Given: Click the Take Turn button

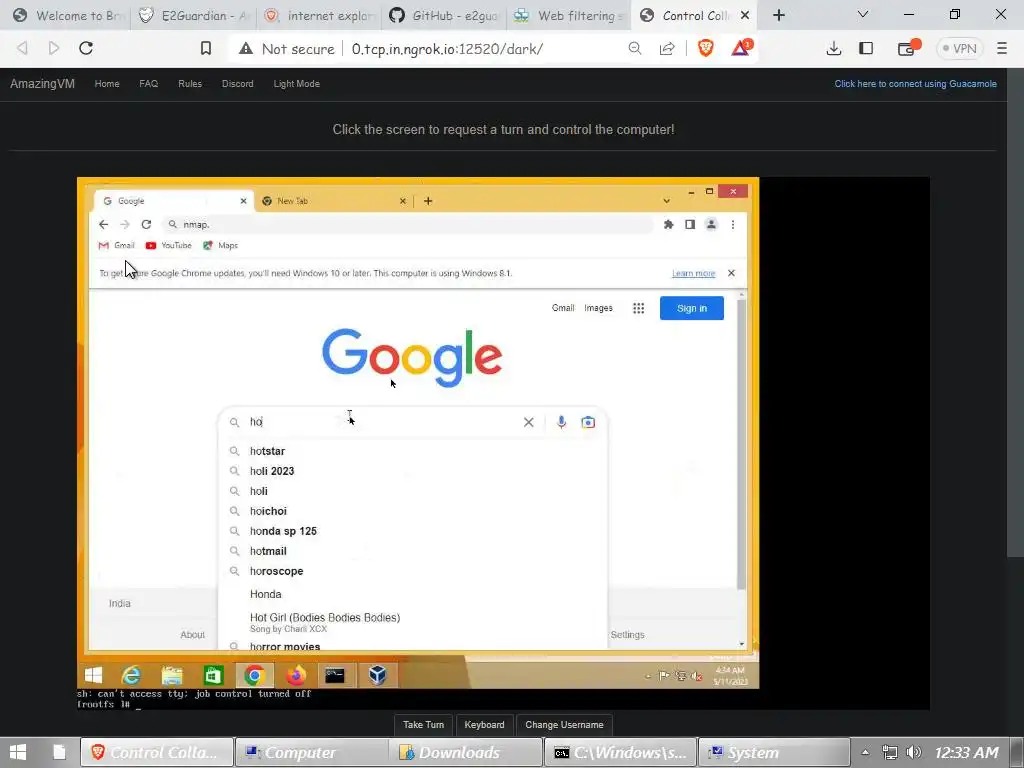Looking at the screenshot, I should [423, 724].
